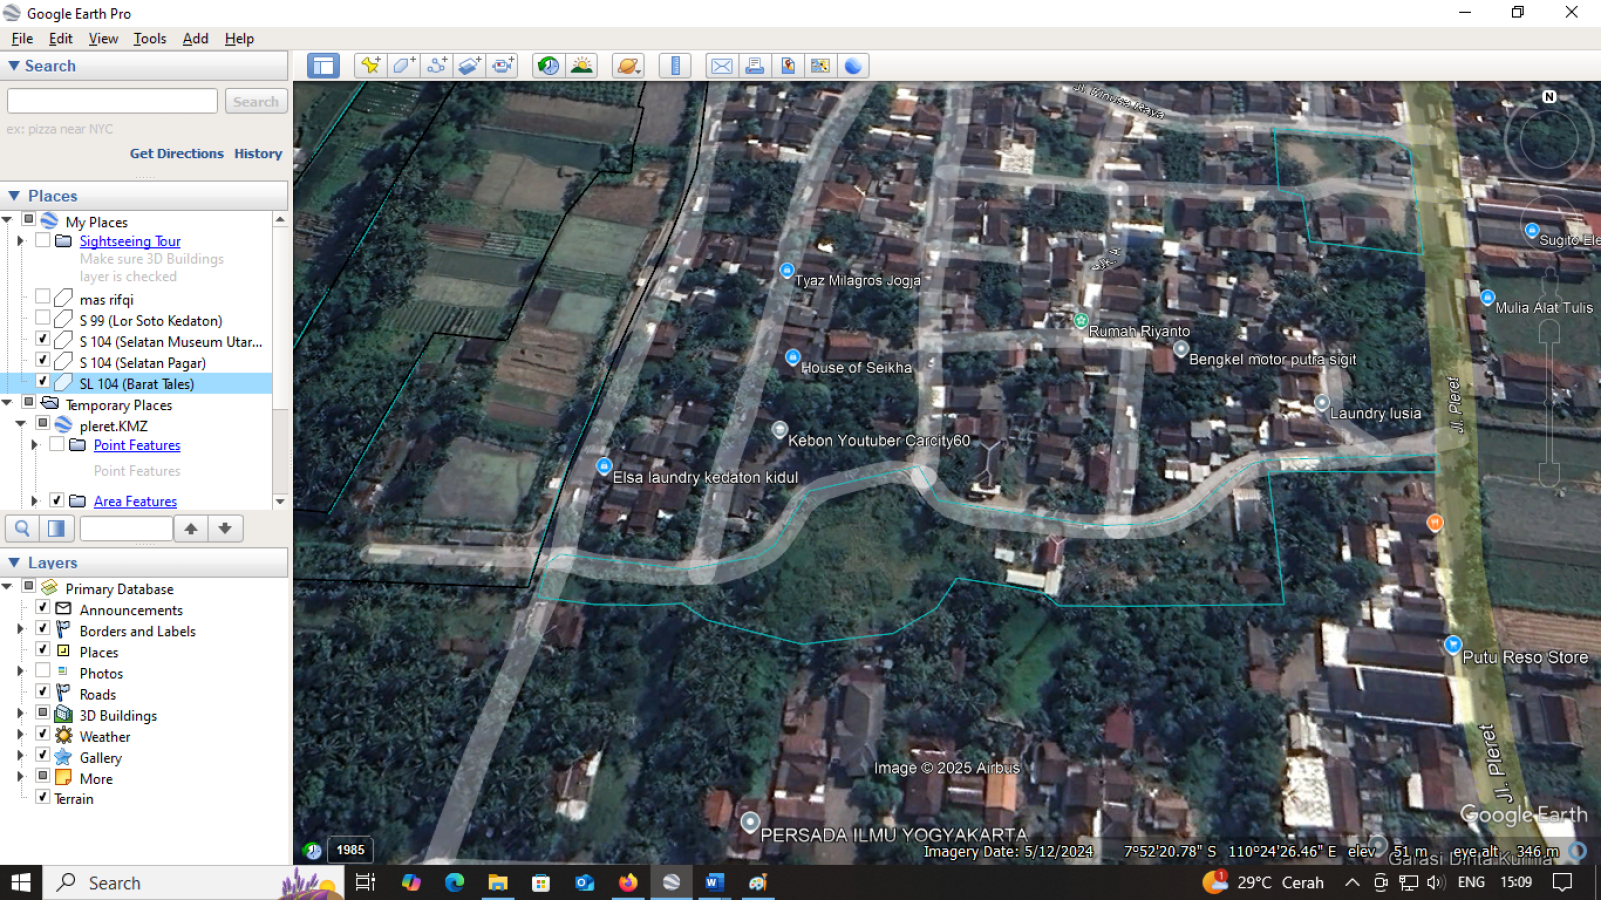
Task: Collapse the Search panel triangle
Action: coord(14,66)
